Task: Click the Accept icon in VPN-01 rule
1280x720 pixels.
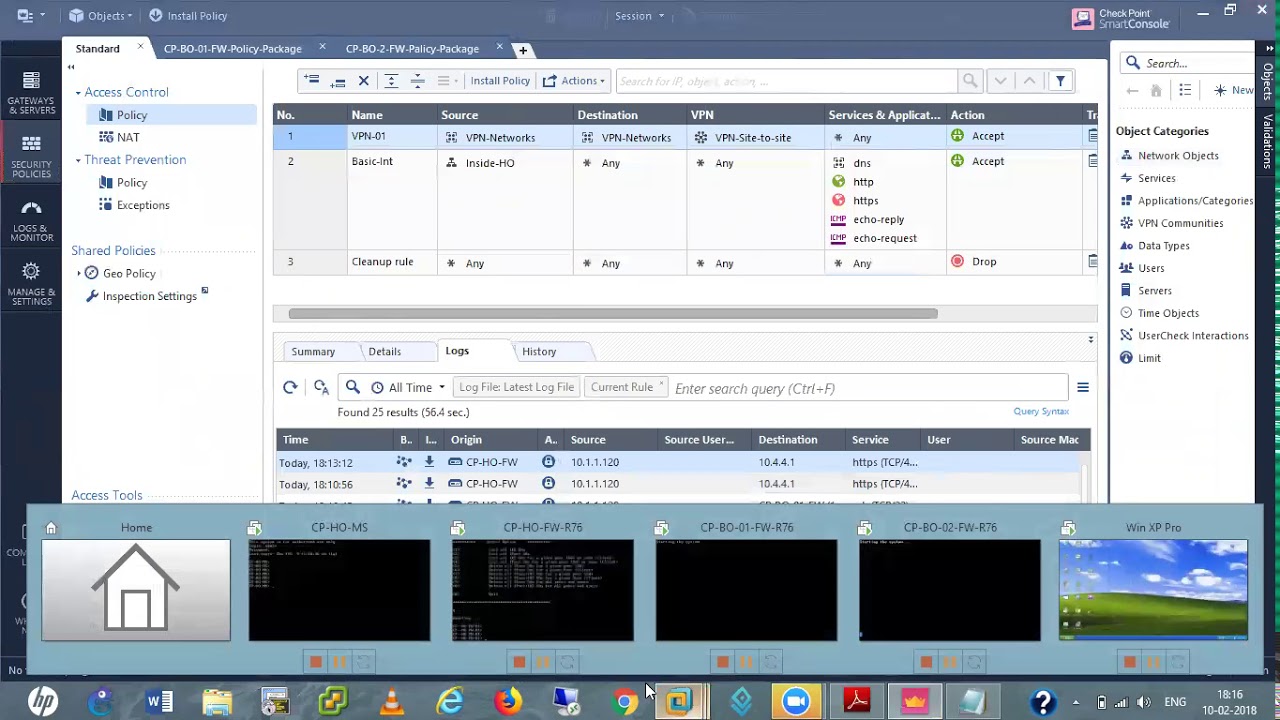Action: [x=957, y=136]
